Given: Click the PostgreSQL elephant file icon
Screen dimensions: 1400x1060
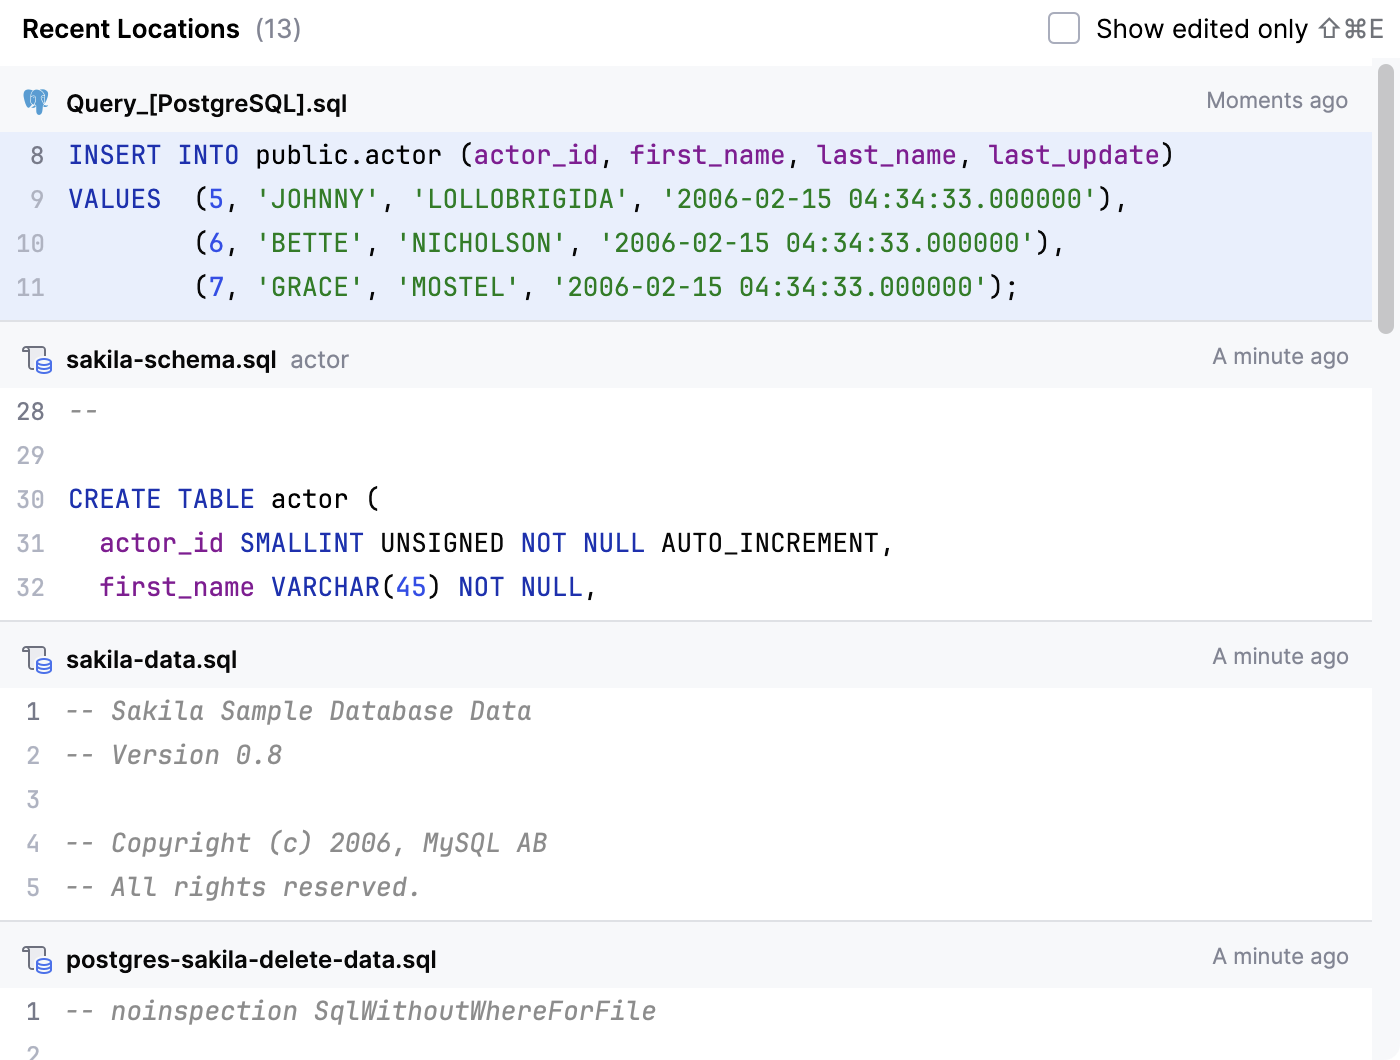Looking at the screenshot, I should point(36,102).
